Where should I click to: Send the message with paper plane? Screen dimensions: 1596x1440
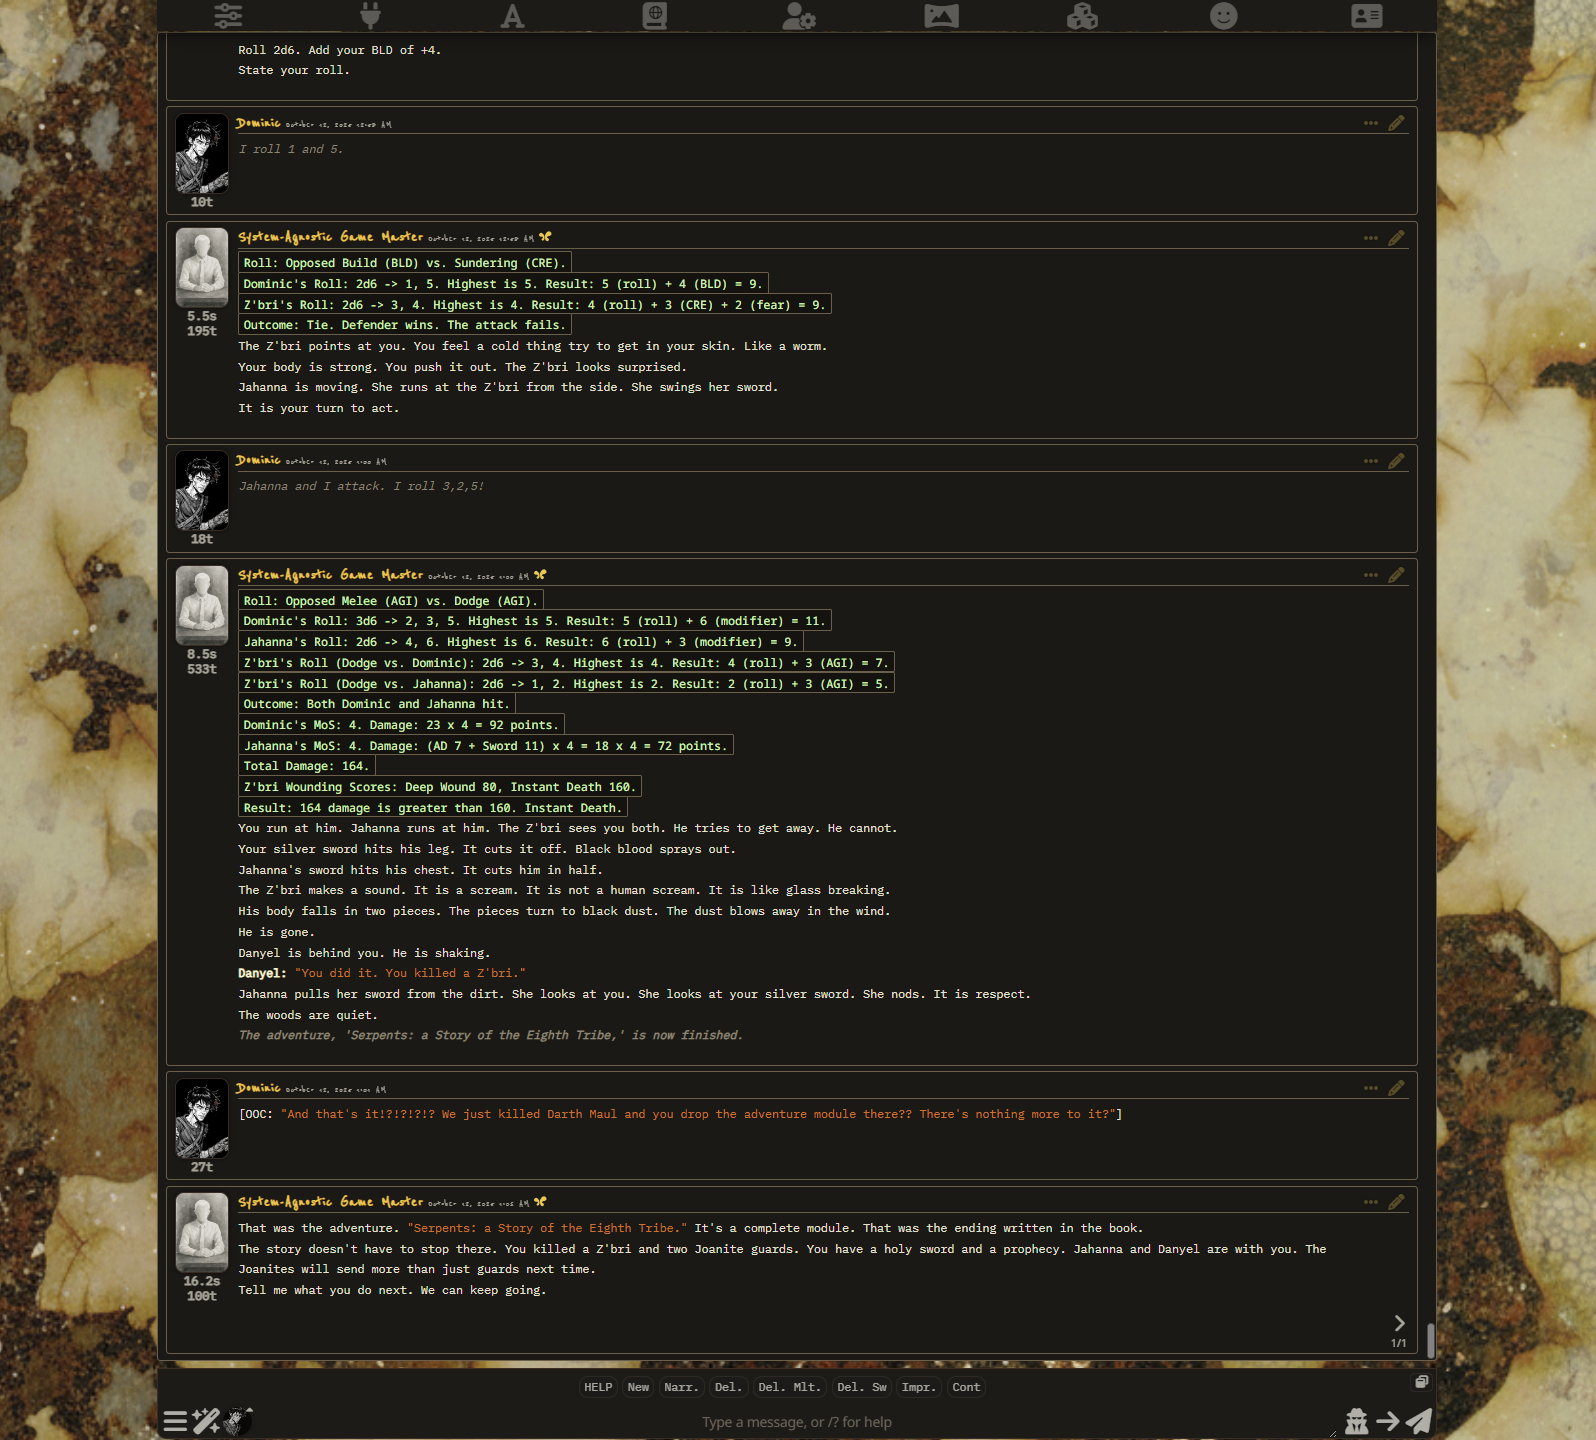point(1419,1421)
